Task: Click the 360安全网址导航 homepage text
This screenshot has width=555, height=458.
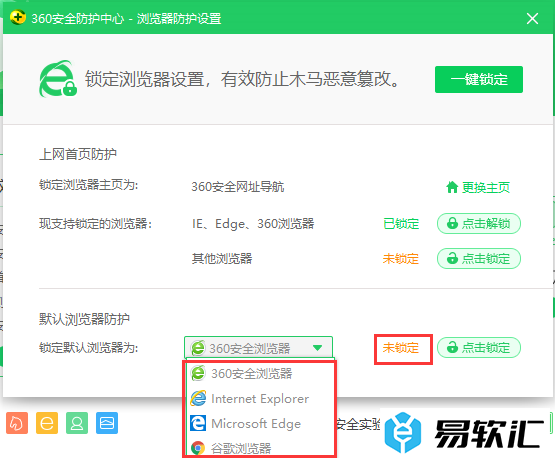Action: 238,187
